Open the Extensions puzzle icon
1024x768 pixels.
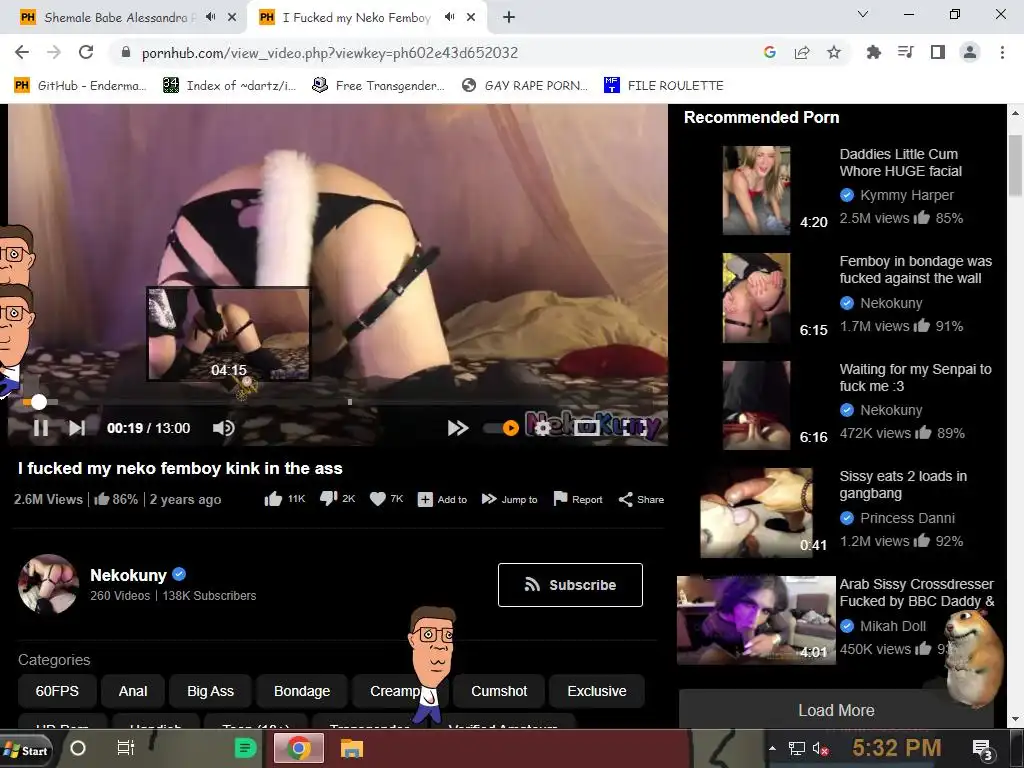[873, 52]
